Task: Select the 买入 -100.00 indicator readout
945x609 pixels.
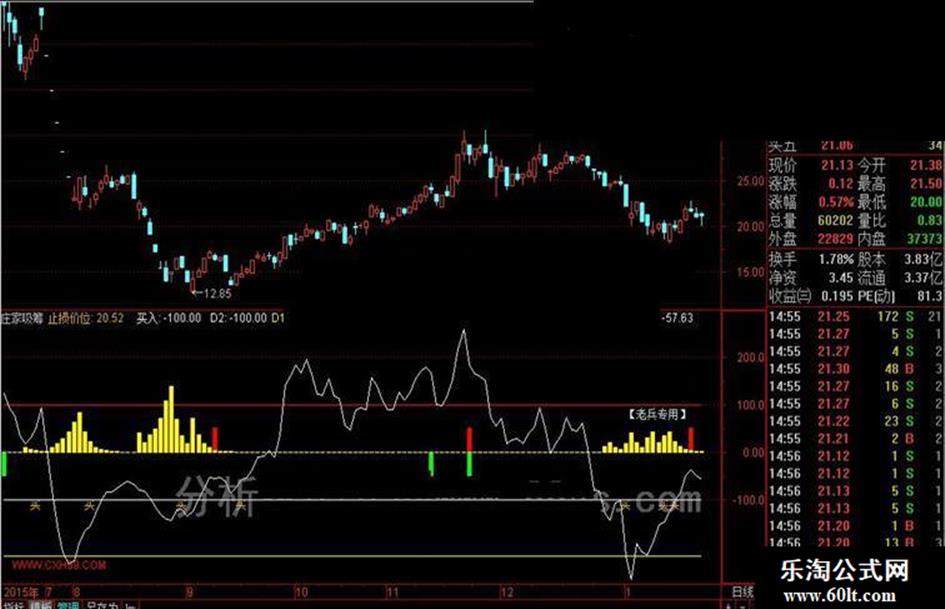Action: pyautogui.click(x=169, y=318)
